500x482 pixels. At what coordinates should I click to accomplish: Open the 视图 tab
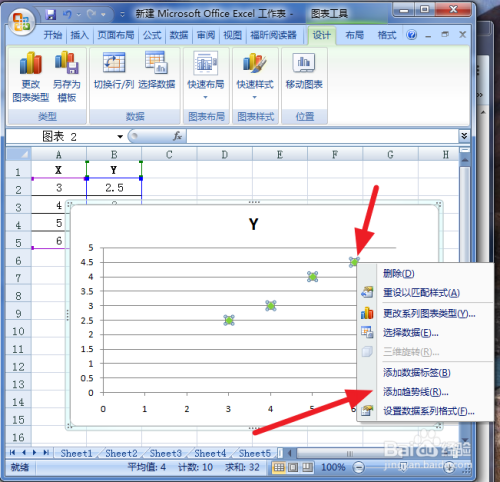232,35
